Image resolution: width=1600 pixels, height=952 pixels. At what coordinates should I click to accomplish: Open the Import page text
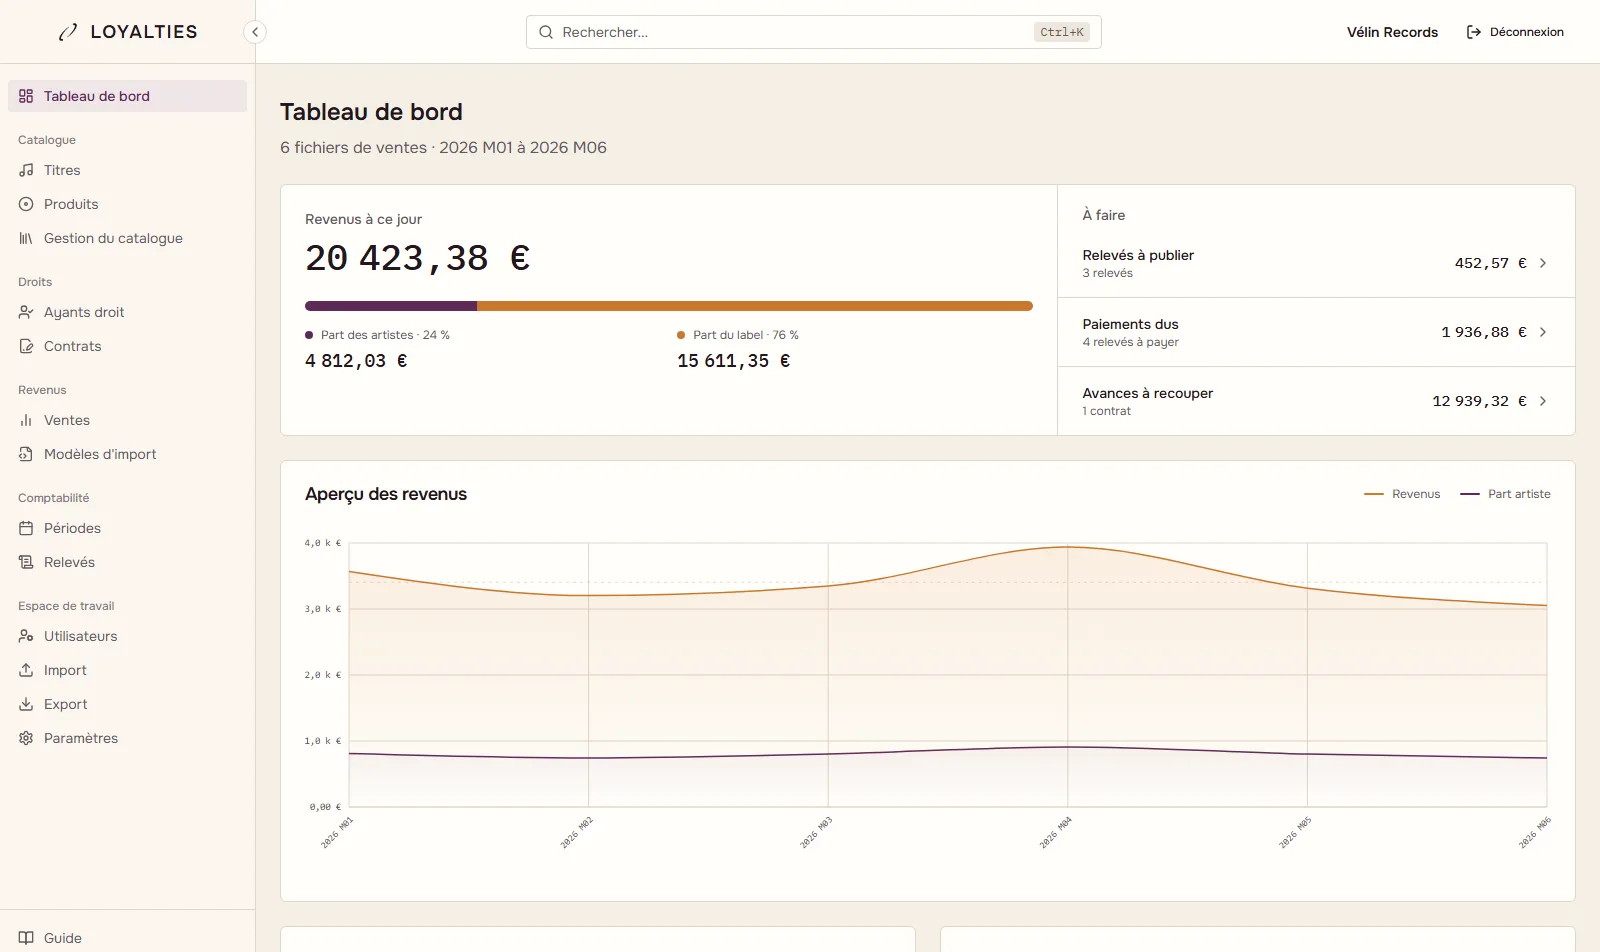click(65, 670)
